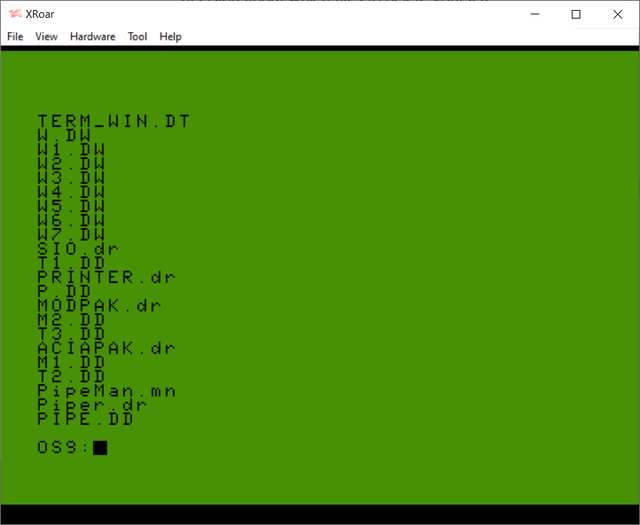Click the ACIAPAK.dr entry
Screen dimensions: 640x525
click(107, 348)
